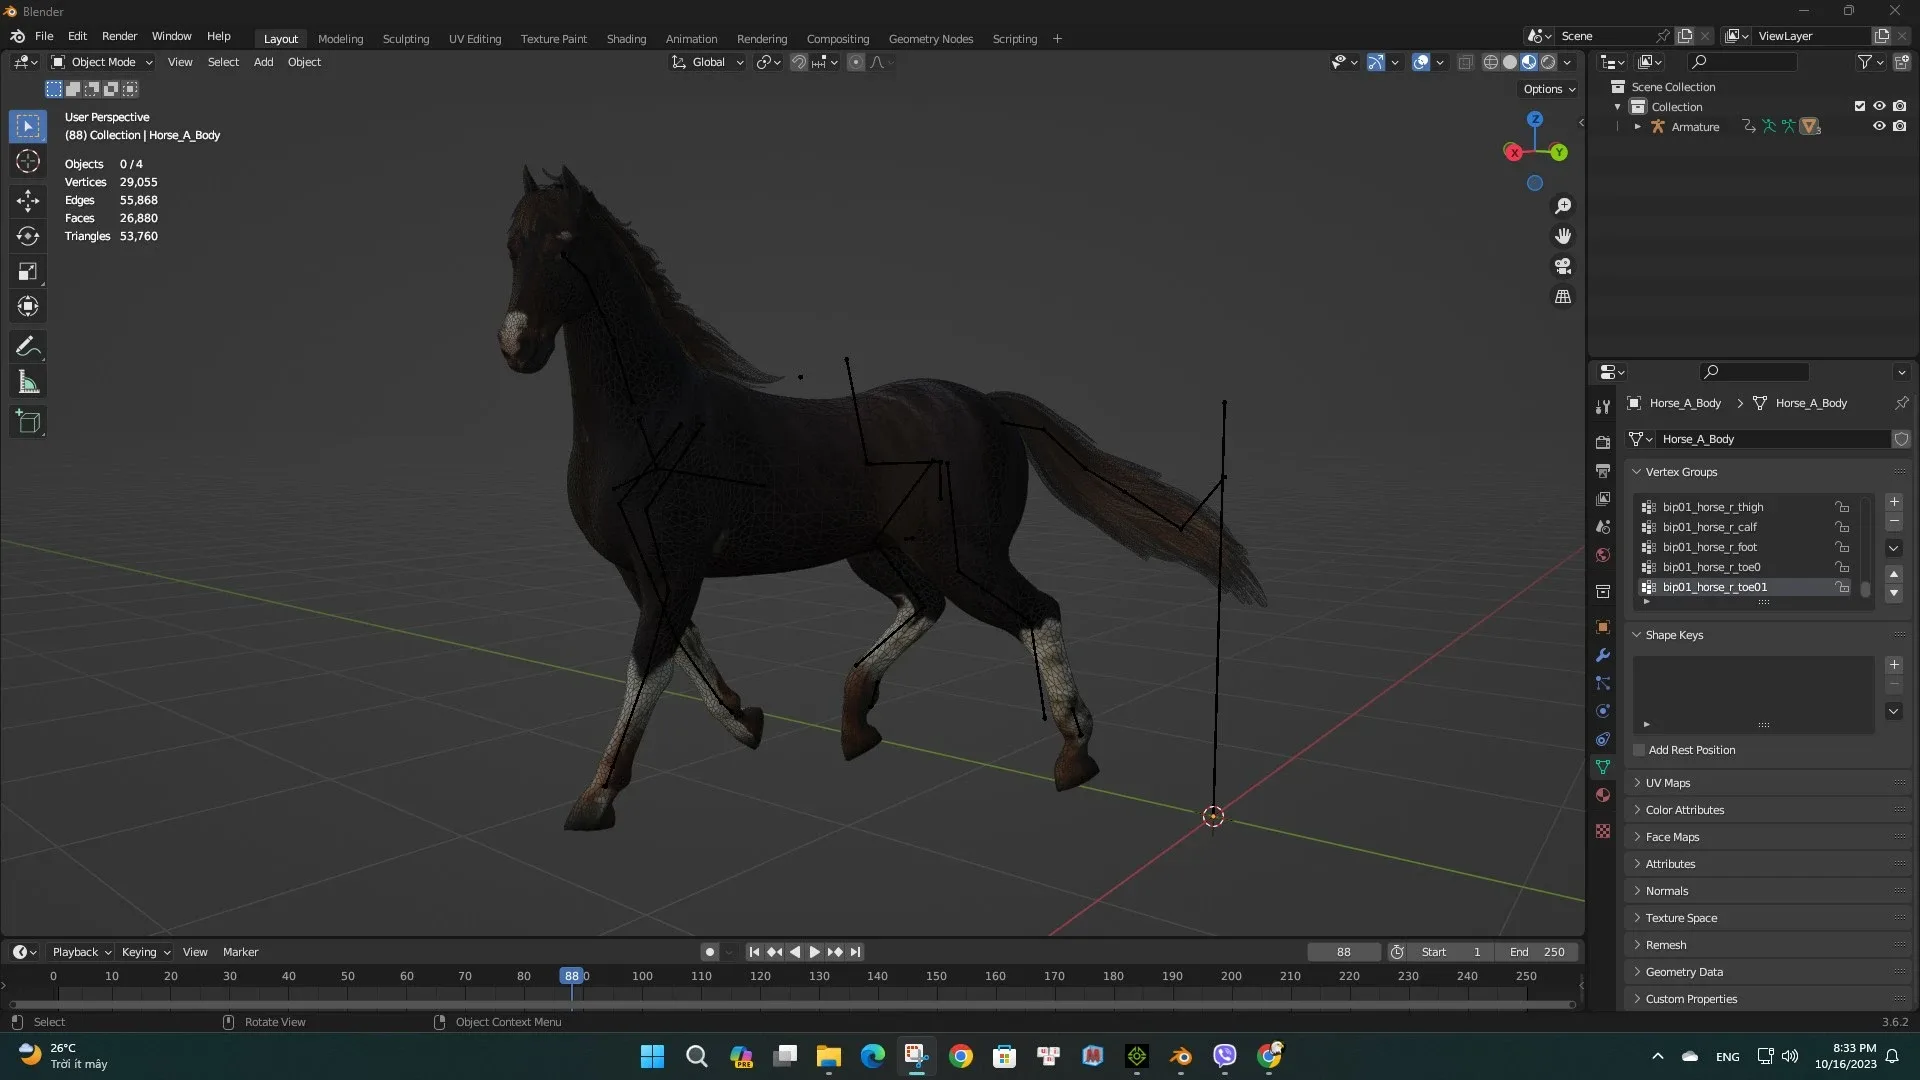The width and height of the screenshot is (1920, 1080).
Task: Select the Cursor tool in viewport toolbar
Action: (28, 161)
